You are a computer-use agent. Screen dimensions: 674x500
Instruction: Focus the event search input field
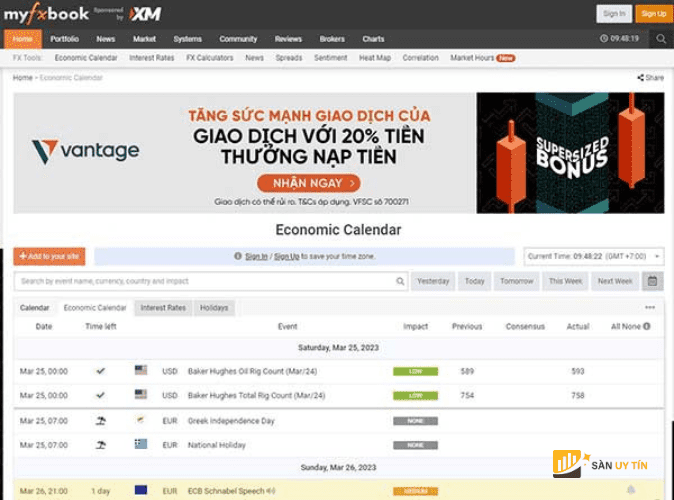(x=211, y=281)
